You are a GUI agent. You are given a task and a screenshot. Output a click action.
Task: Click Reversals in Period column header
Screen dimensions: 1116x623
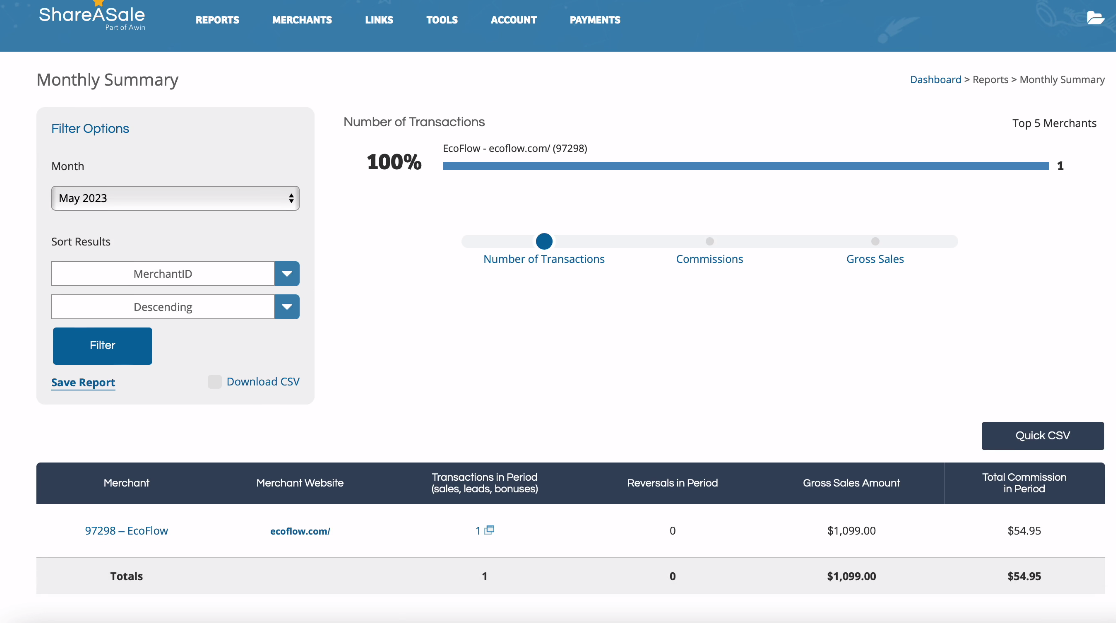coord(672,483)
